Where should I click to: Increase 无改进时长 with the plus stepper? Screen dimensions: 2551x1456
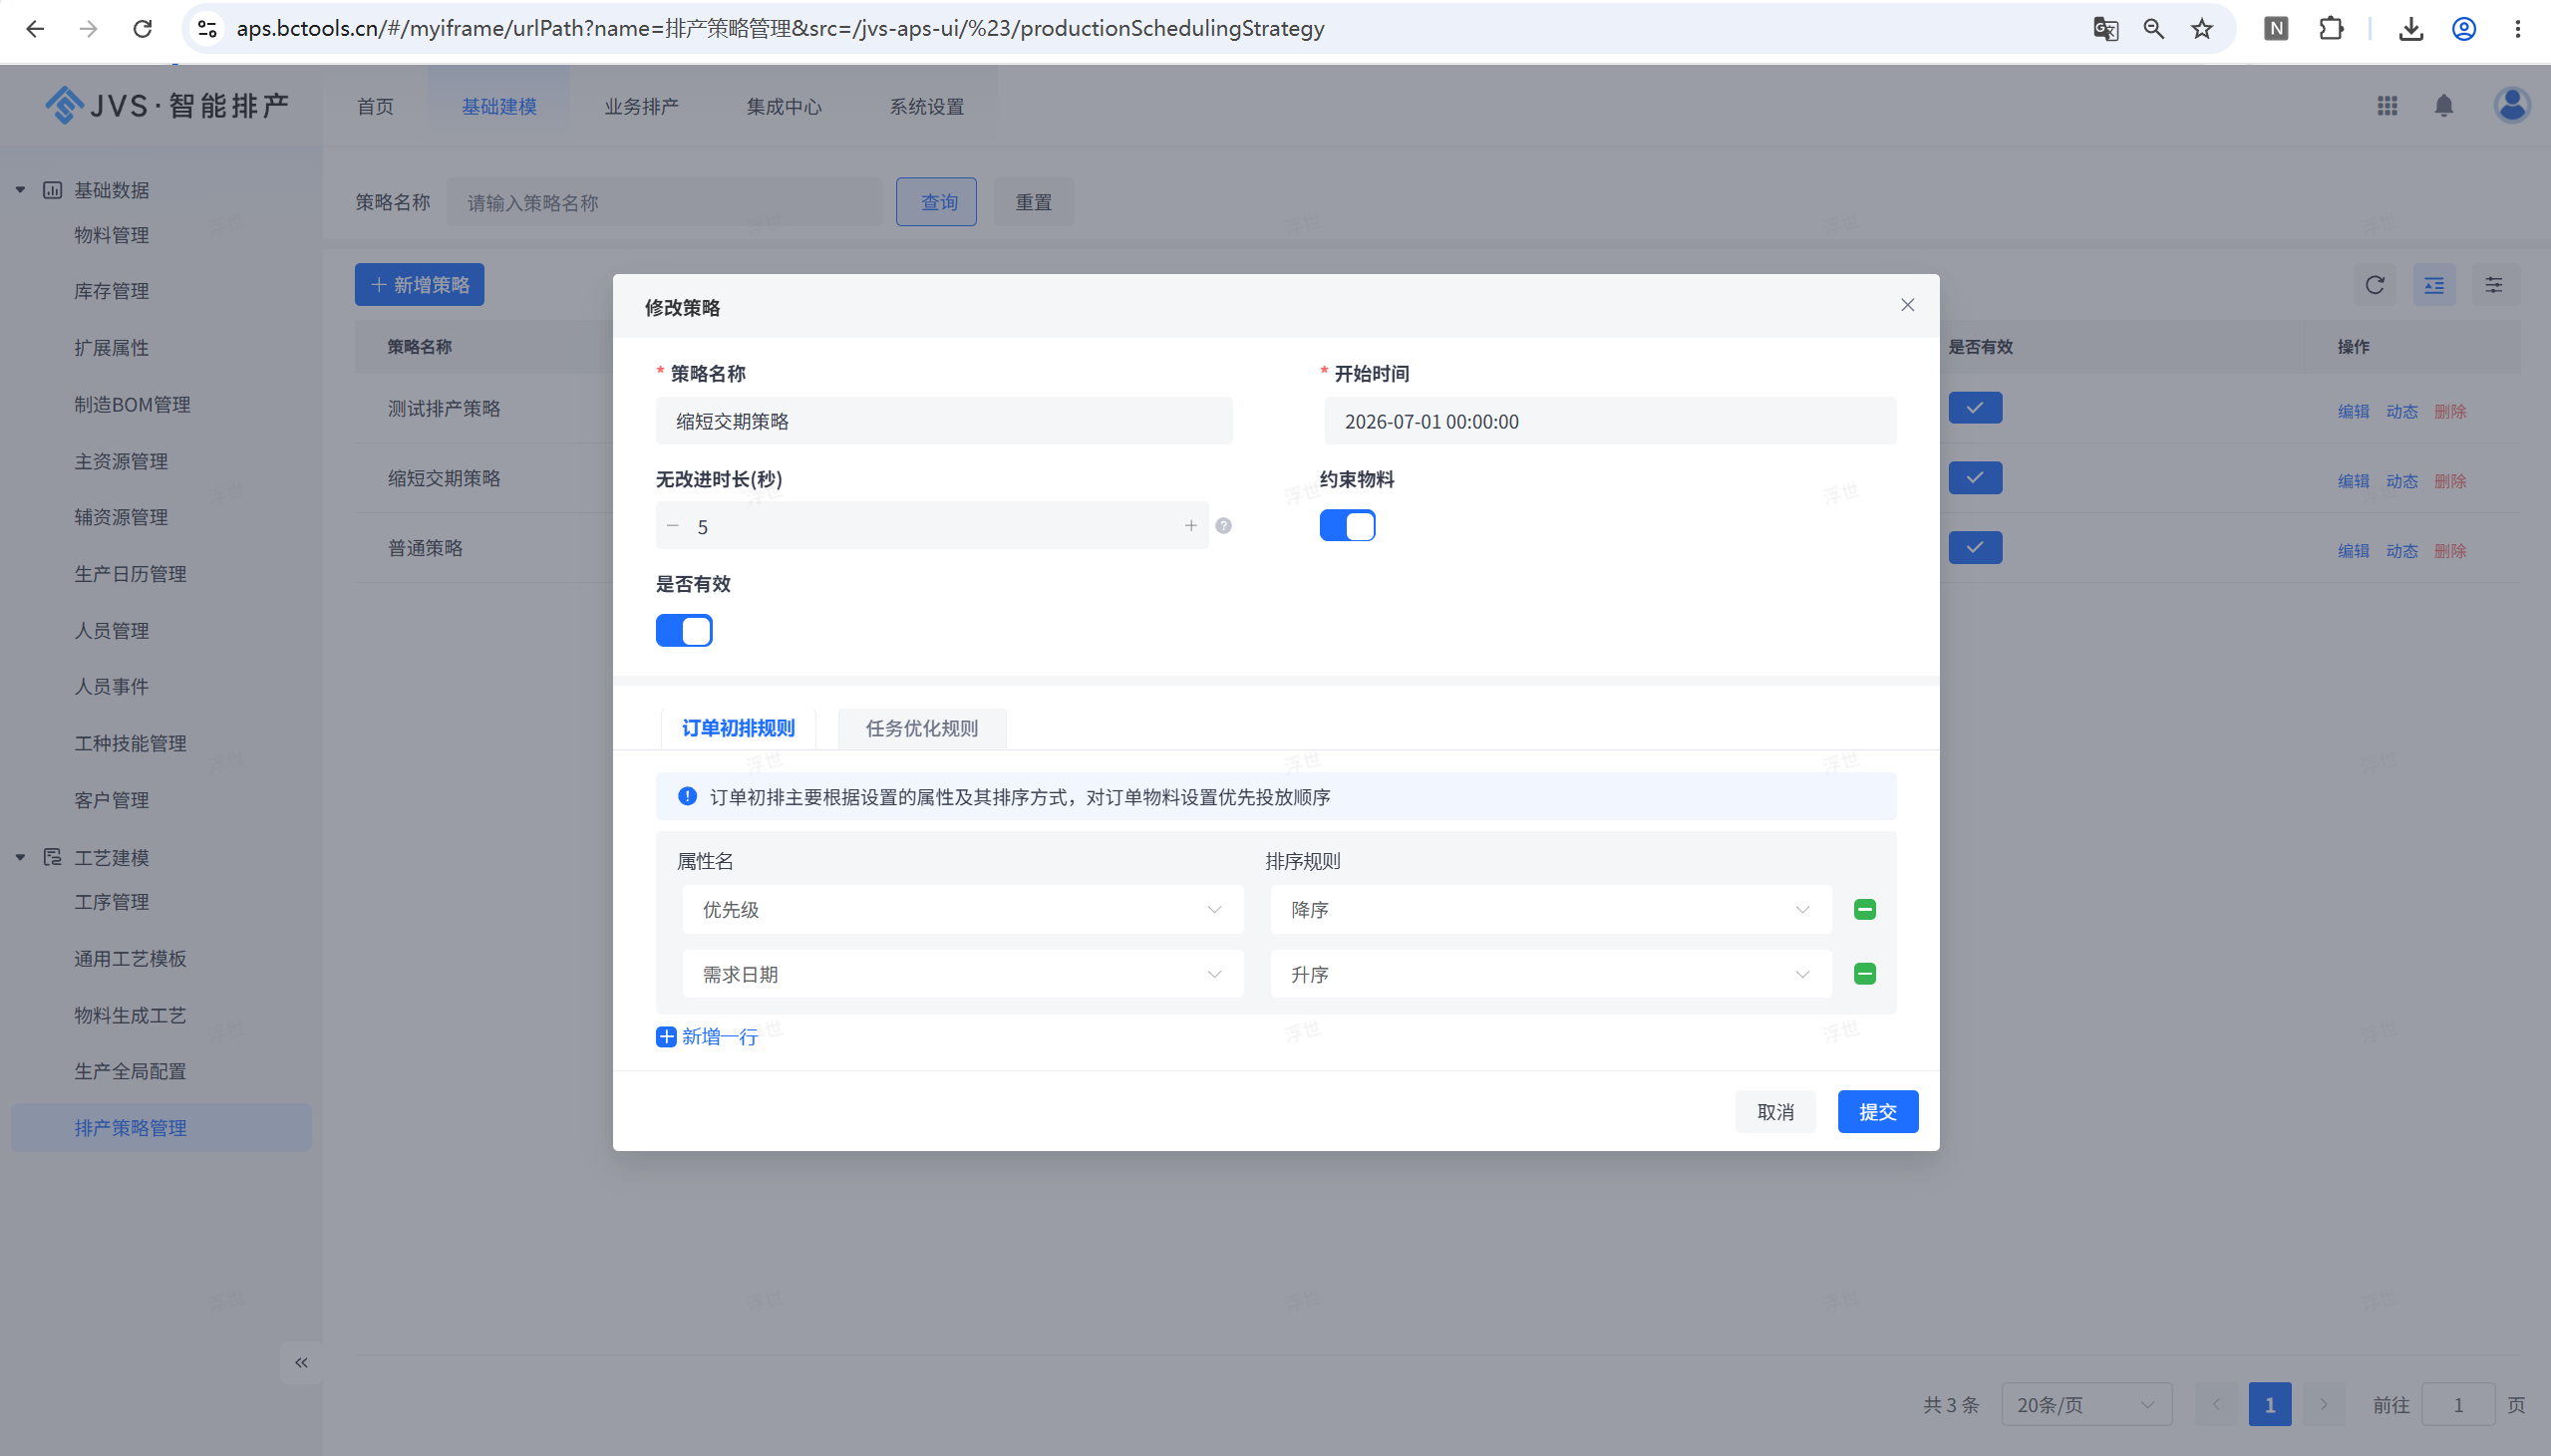click(1190, 526)
